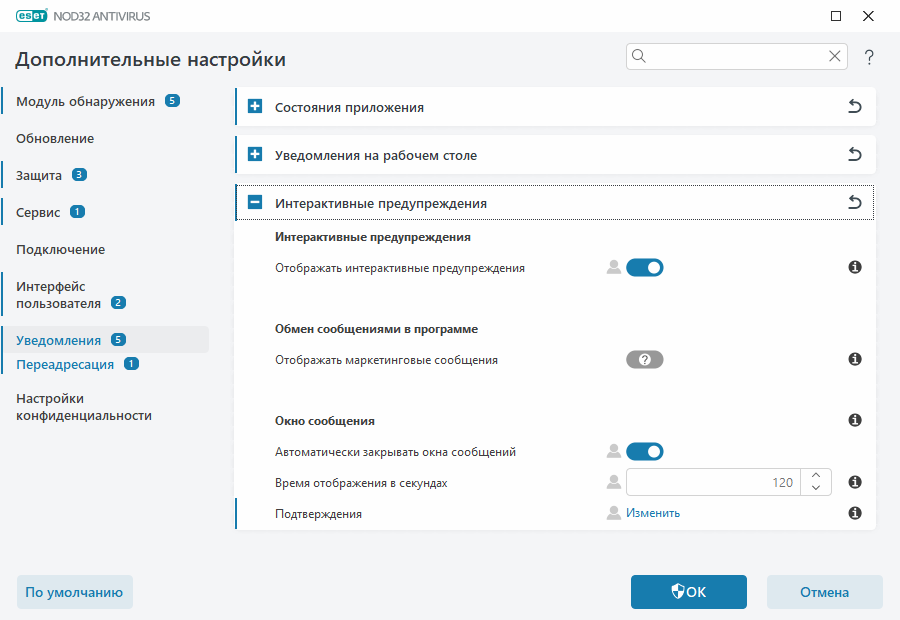Toggle Отображать маркетинговые сообщения switch
Screen dimensions: 900x620
645,359
